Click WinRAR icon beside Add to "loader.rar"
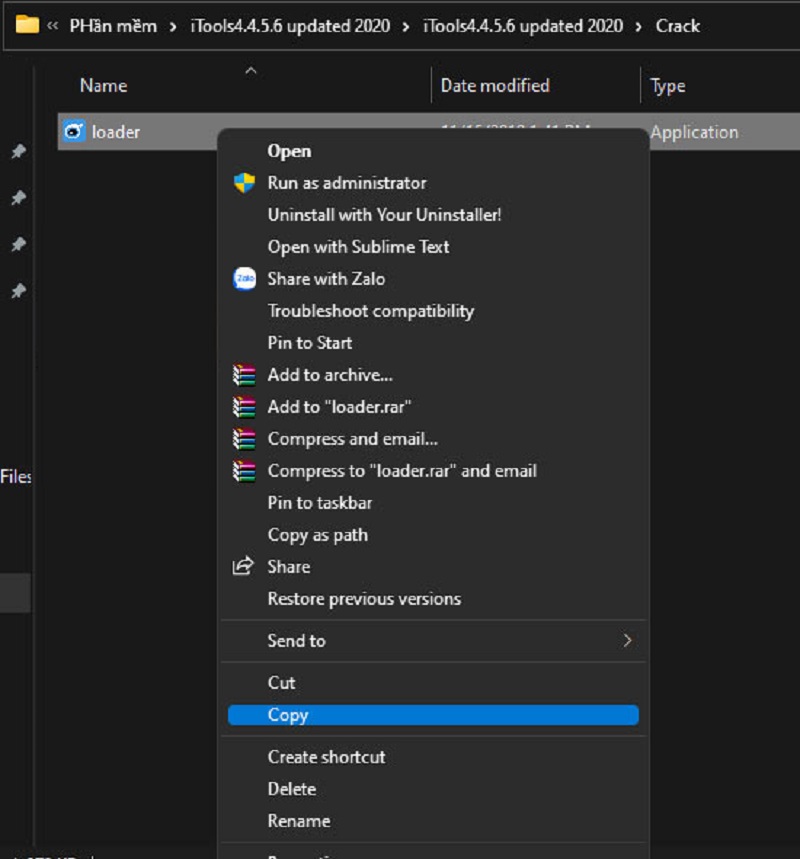Viewport: 800px width, 859px height. pyautogui.click(x=244, y=407)
